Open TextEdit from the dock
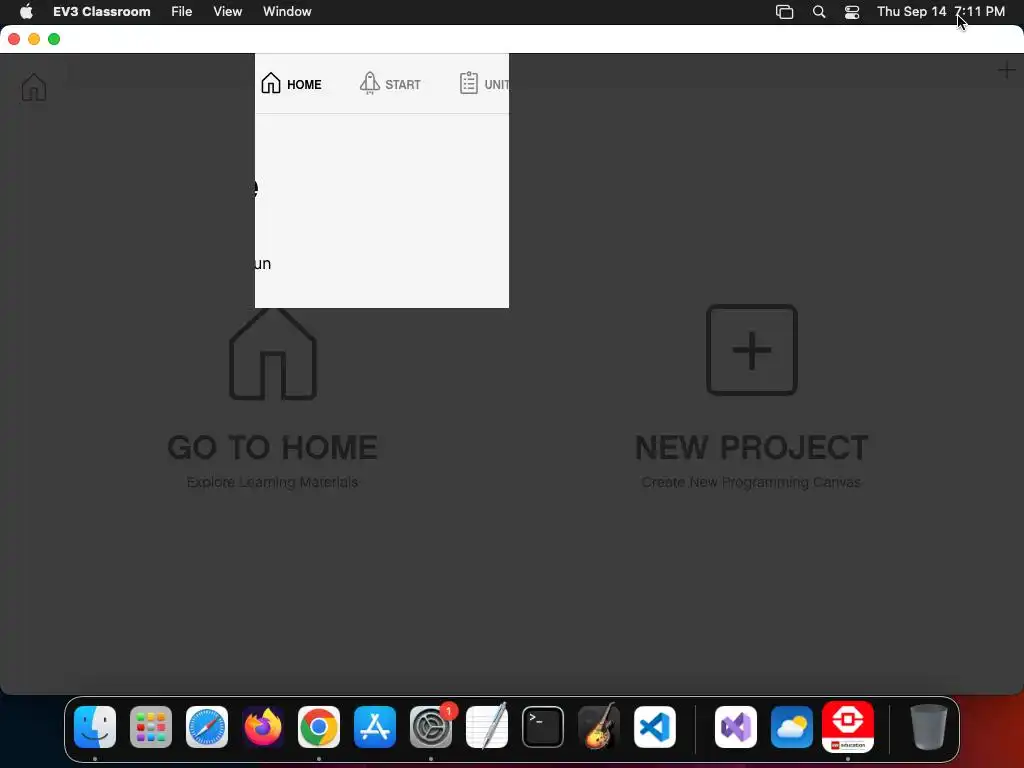Viewport: 1024px width, 768px height. click(487, 727)
